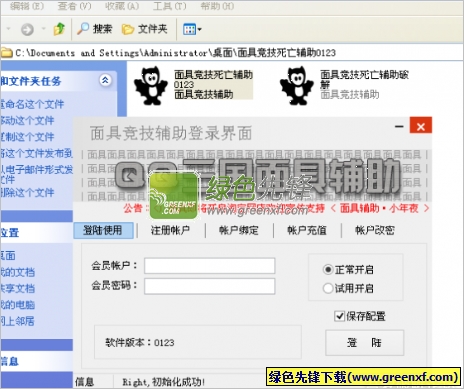Open the forward history dropdown arrow

tap(43, 29)
